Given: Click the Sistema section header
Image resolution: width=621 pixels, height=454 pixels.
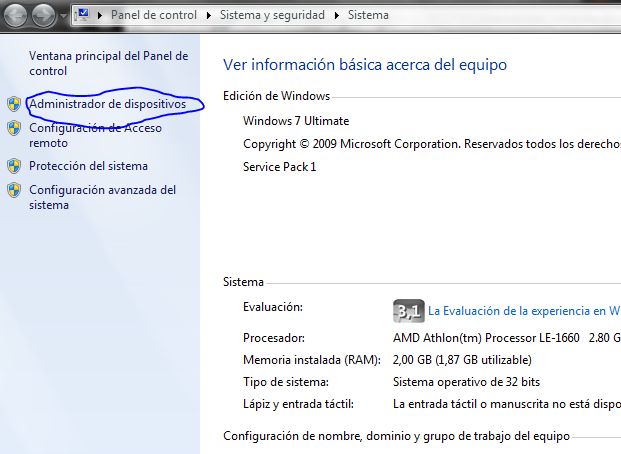Looking at the screenshot, I should pyautogui.click(x=243, y=282).
